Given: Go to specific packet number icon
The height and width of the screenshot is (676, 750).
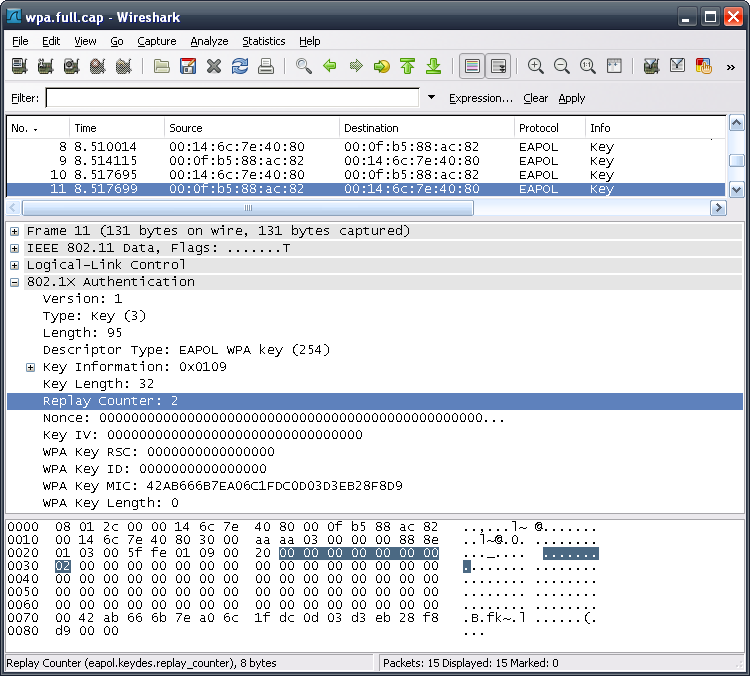Looking at the screenshot, I should [x=382, y=66].
